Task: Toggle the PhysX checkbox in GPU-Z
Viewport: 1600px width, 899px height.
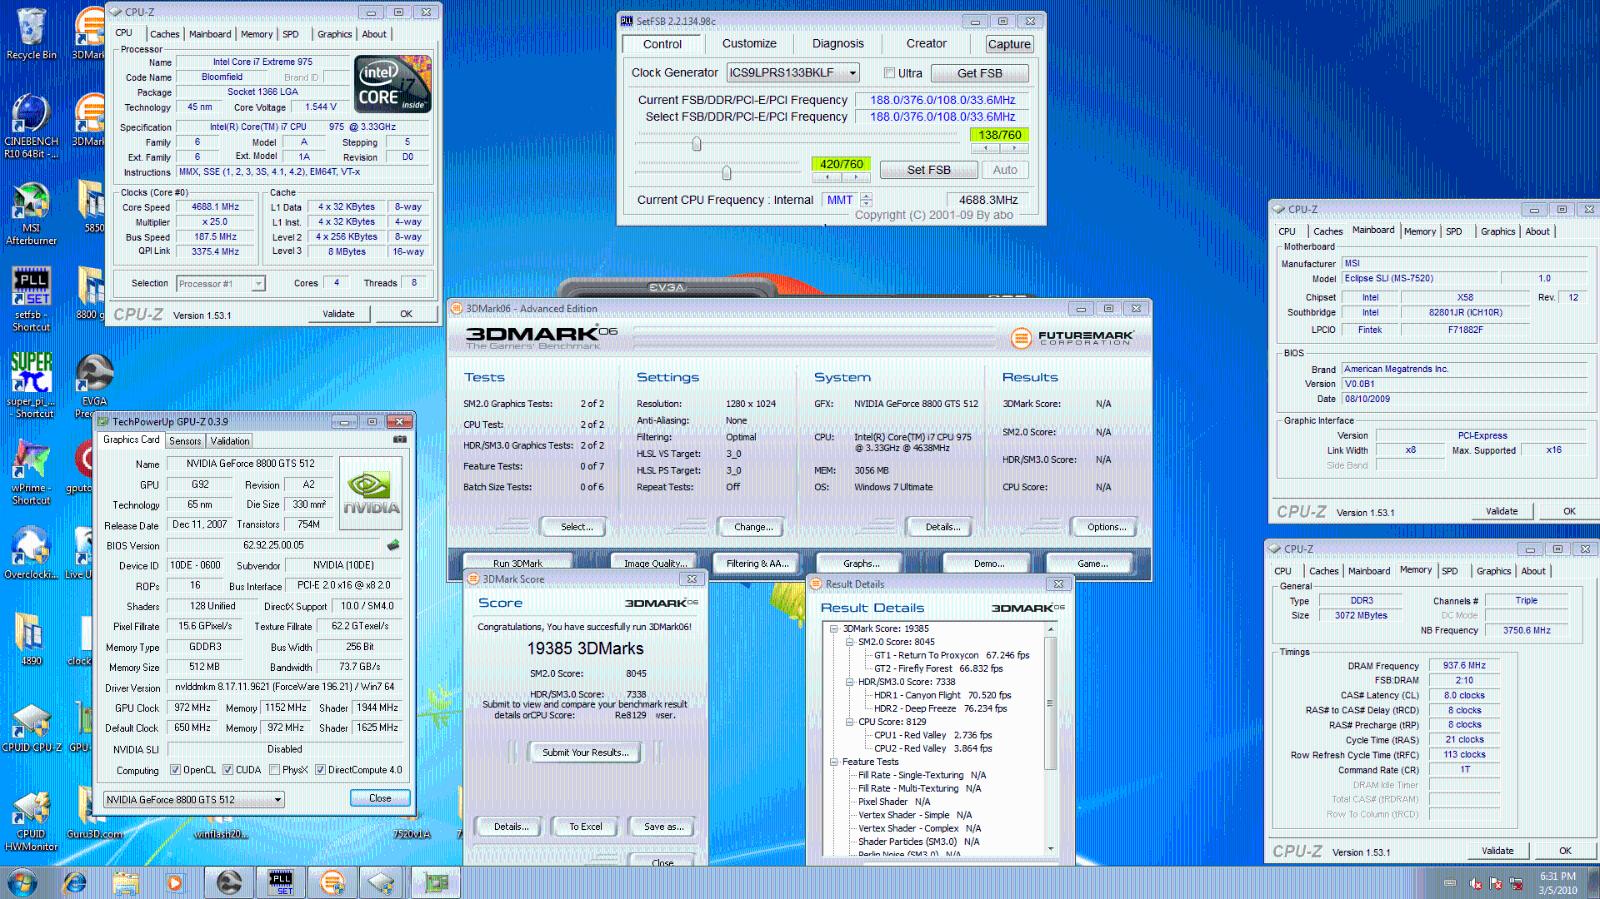Action: click(x=273, y=770)
